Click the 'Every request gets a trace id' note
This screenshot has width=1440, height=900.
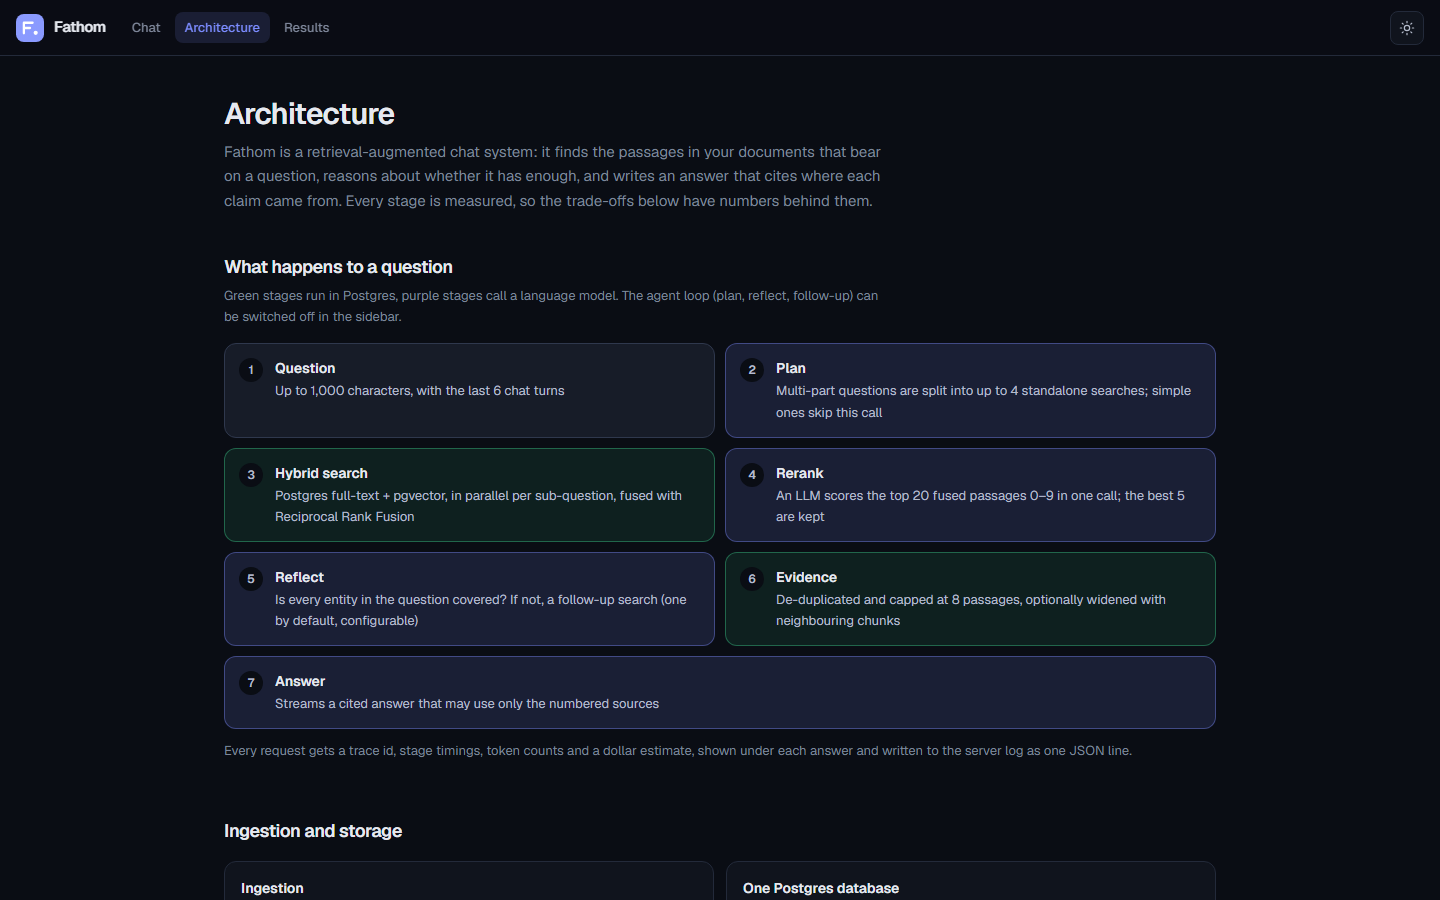tap(678, 751)
